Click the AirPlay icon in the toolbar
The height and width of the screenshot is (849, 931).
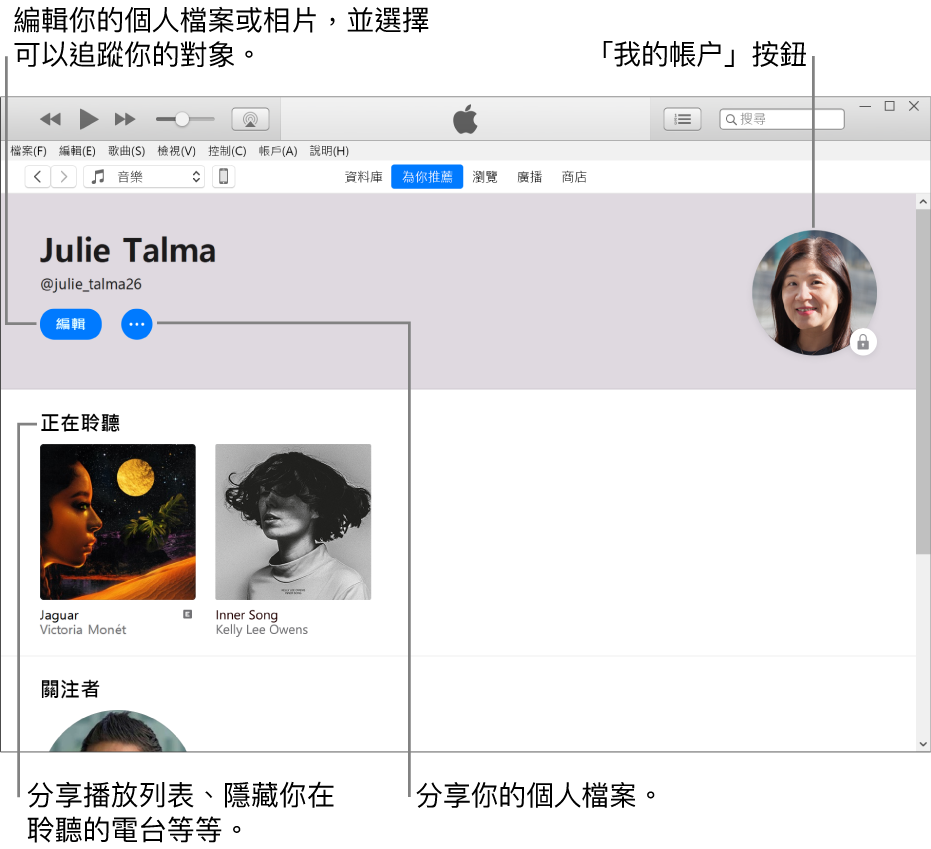pos(250,118)
